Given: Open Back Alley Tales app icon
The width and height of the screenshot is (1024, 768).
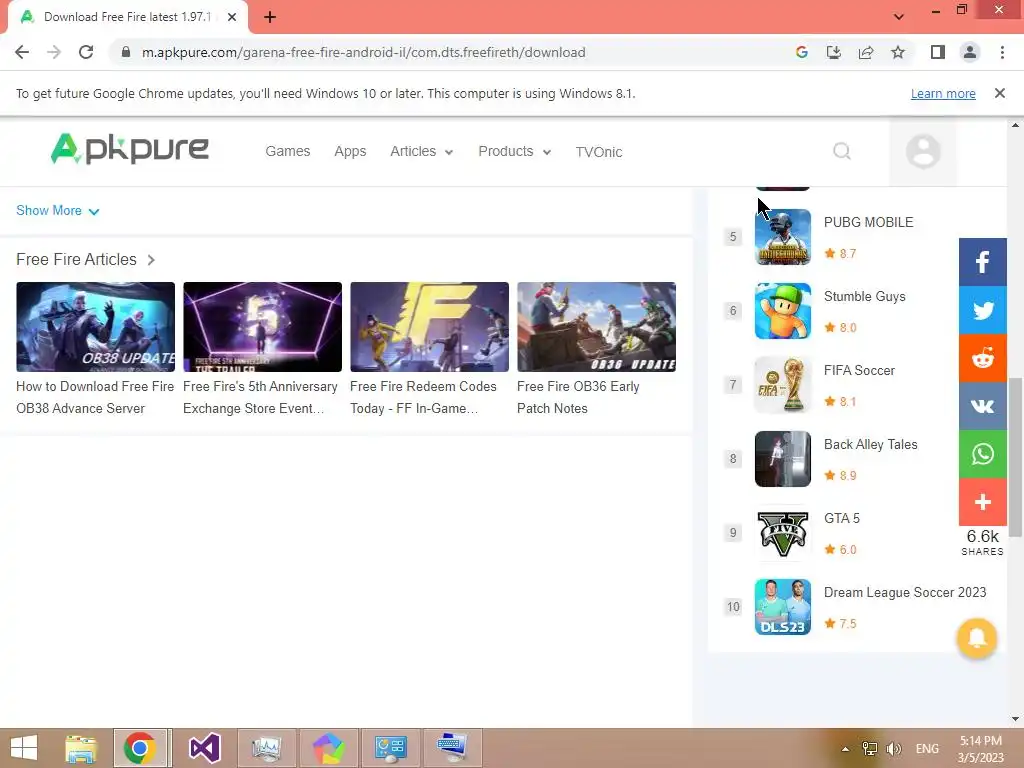Looking at the screenshot, I should [782, 458].
